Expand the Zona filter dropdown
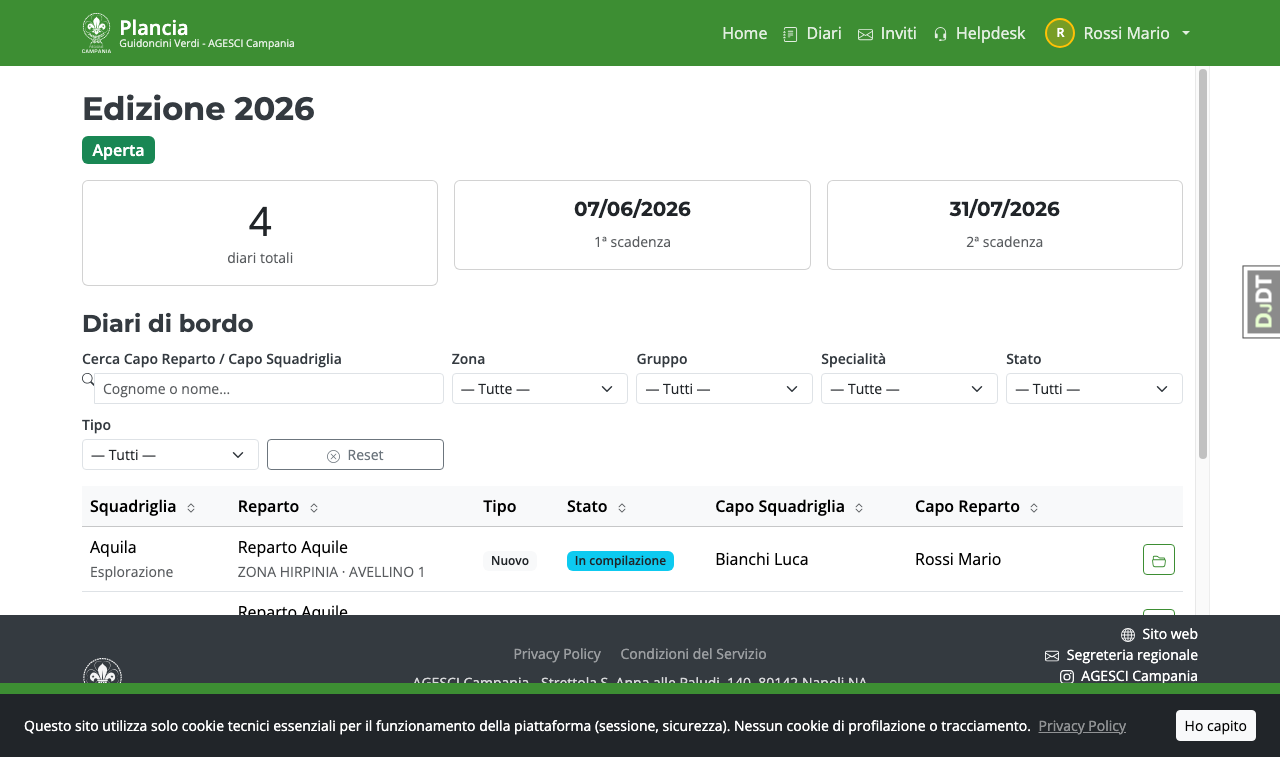This screenshot has width=1280, height=757. click(540, 389)
